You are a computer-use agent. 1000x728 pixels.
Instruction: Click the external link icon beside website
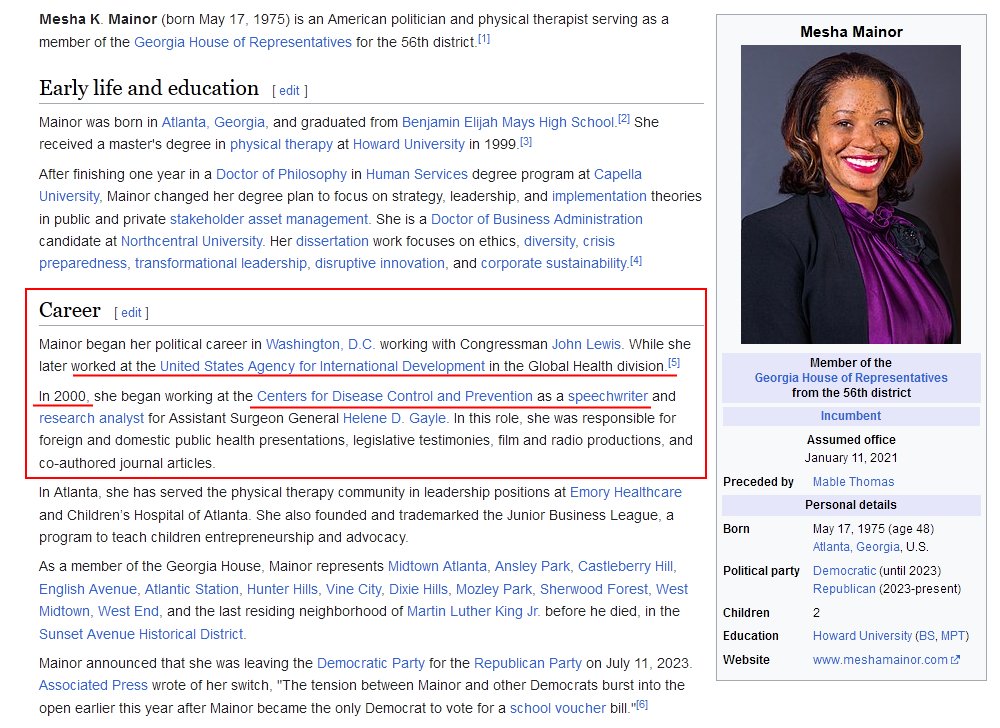(956, 660)
